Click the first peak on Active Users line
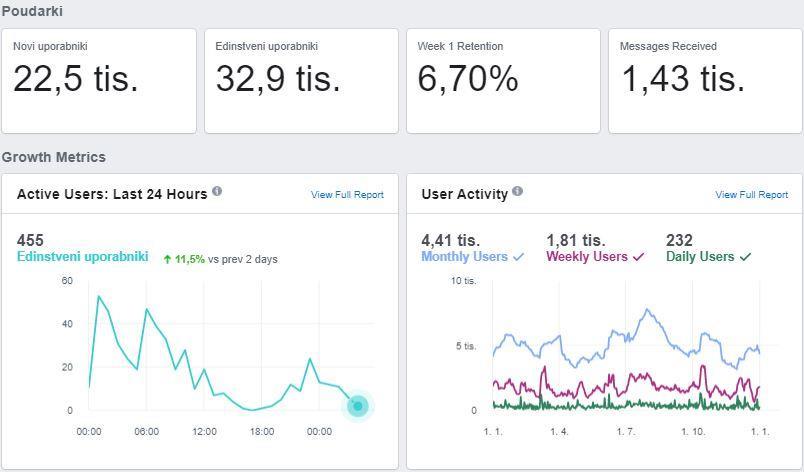 click(x=98, y=296)
